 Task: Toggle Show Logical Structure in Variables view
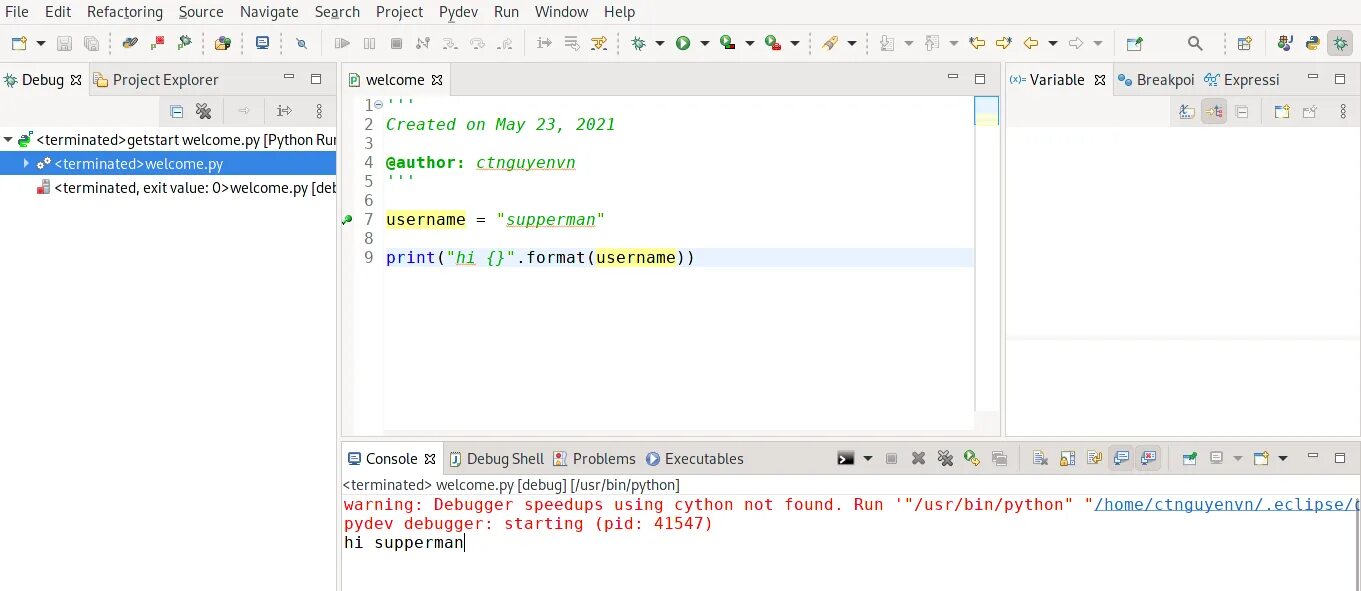point(1214,112)
